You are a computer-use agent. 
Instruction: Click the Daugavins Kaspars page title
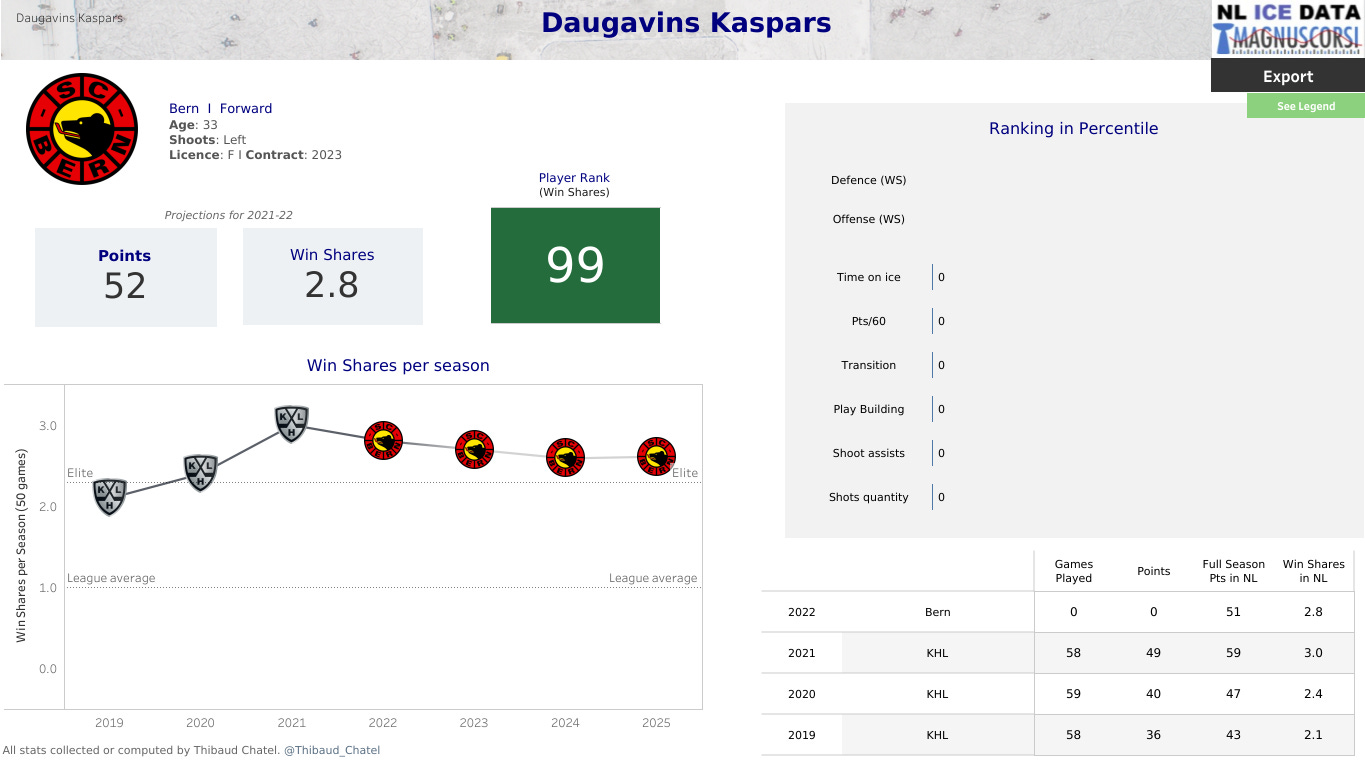coord(686,23)
